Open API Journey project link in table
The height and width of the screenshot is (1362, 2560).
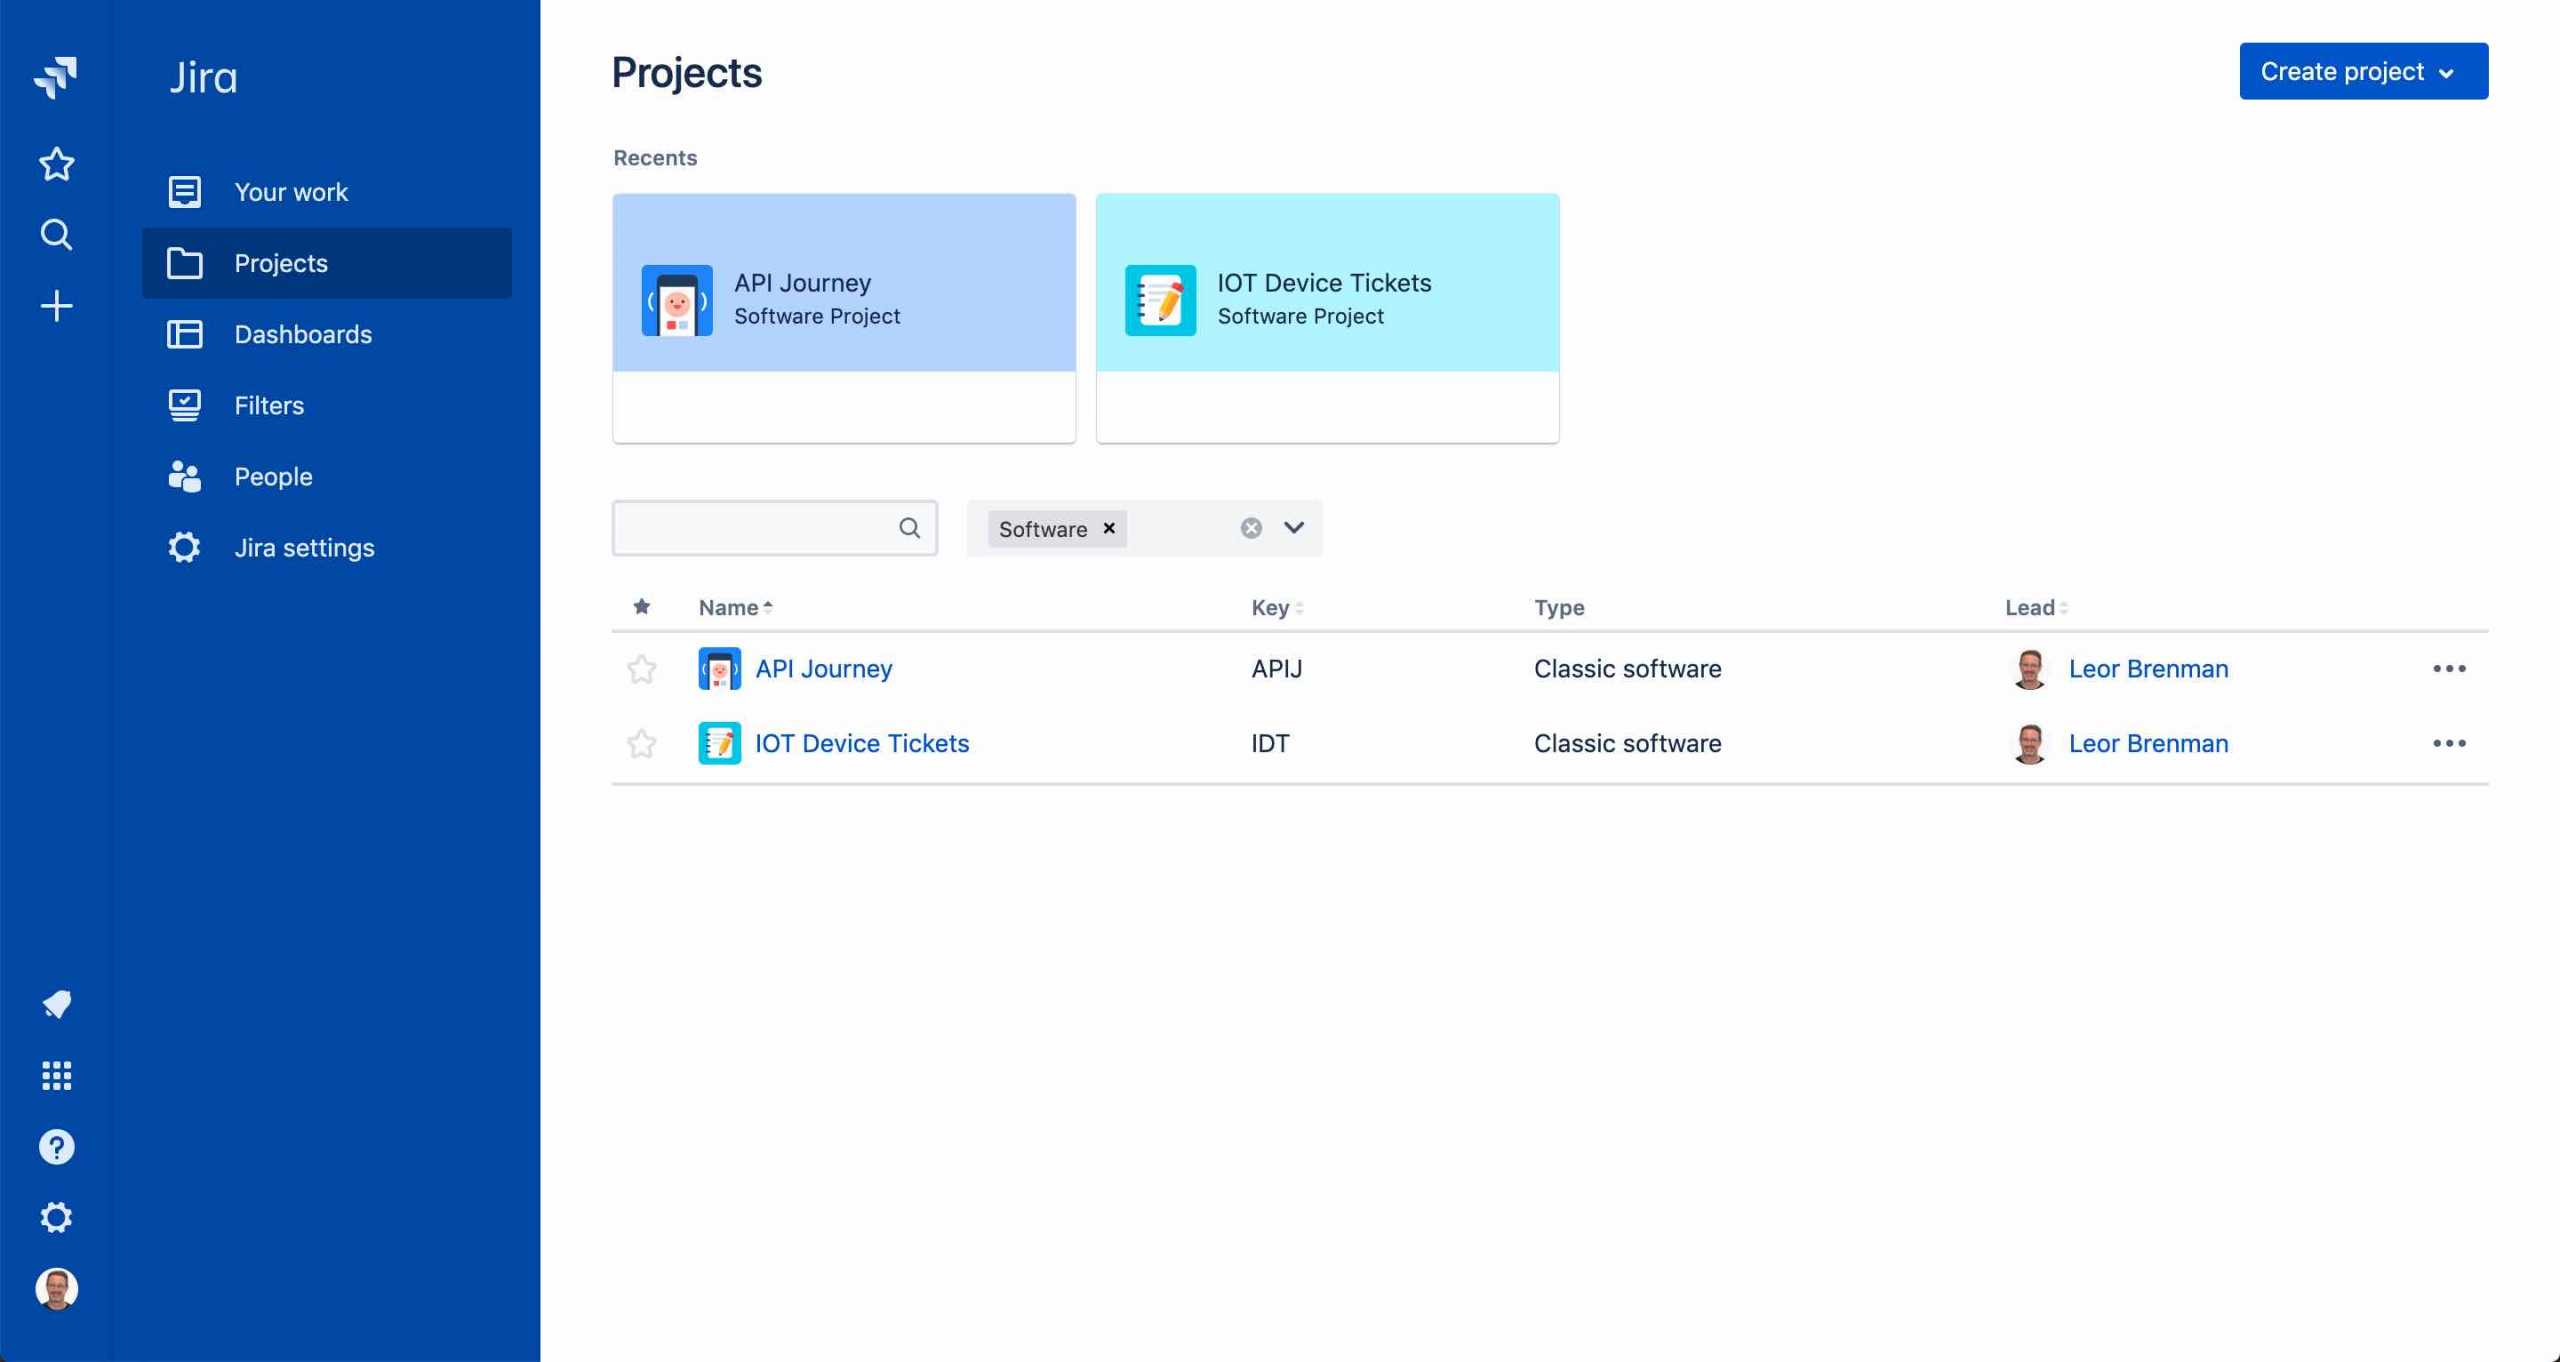coord(823,669)
